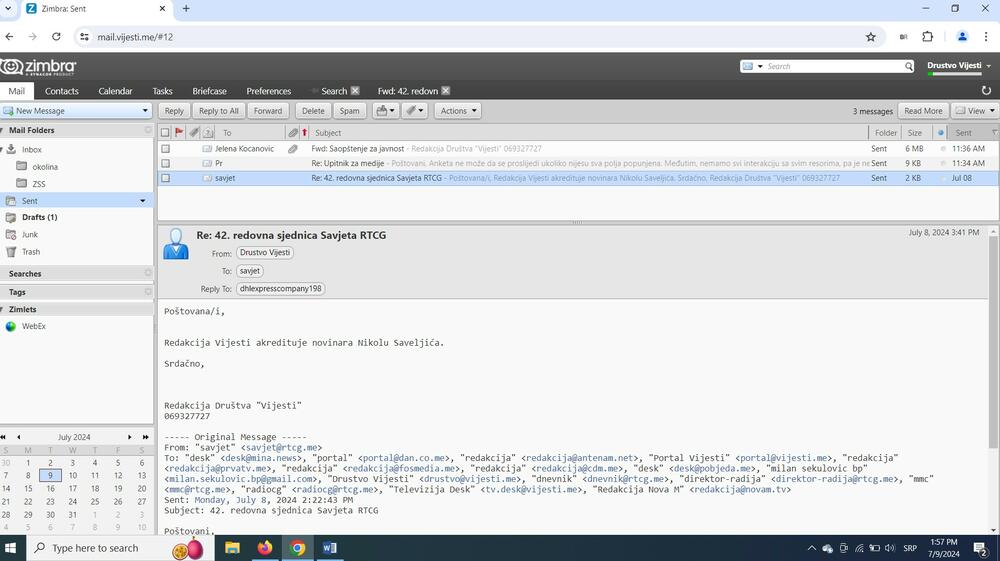Click the Reply to All button

tap(218, 111)
